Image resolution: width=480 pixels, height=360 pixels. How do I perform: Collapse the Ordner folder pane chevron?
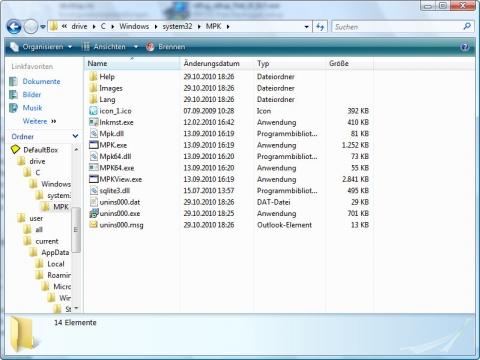[x=75, y=136]
